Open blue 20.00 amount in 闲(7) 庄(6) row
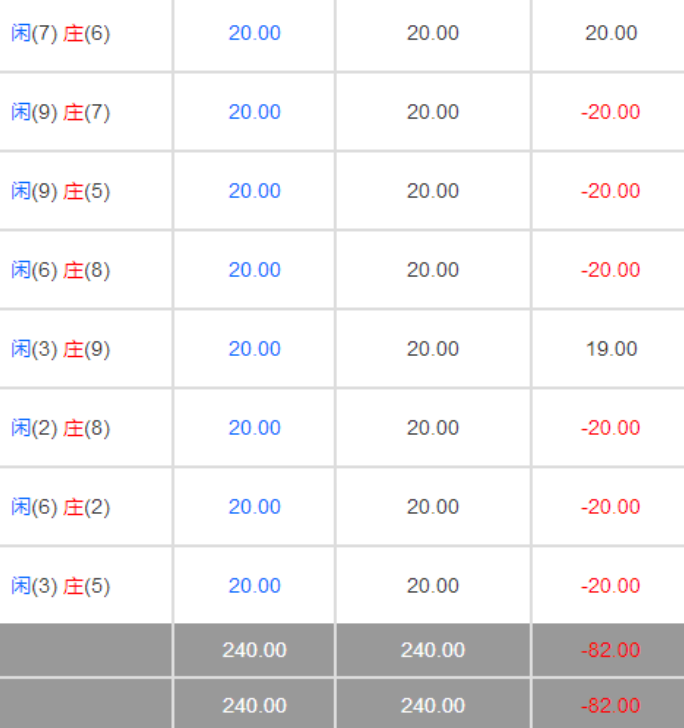The height and width of the screenshot is (728, 684). click(254, 33)
